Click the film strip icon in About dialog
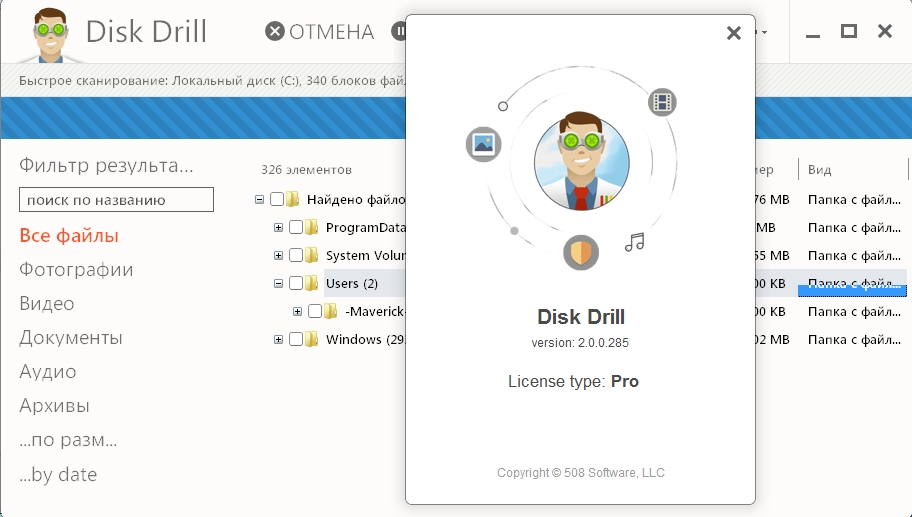 tap(662, 102)
